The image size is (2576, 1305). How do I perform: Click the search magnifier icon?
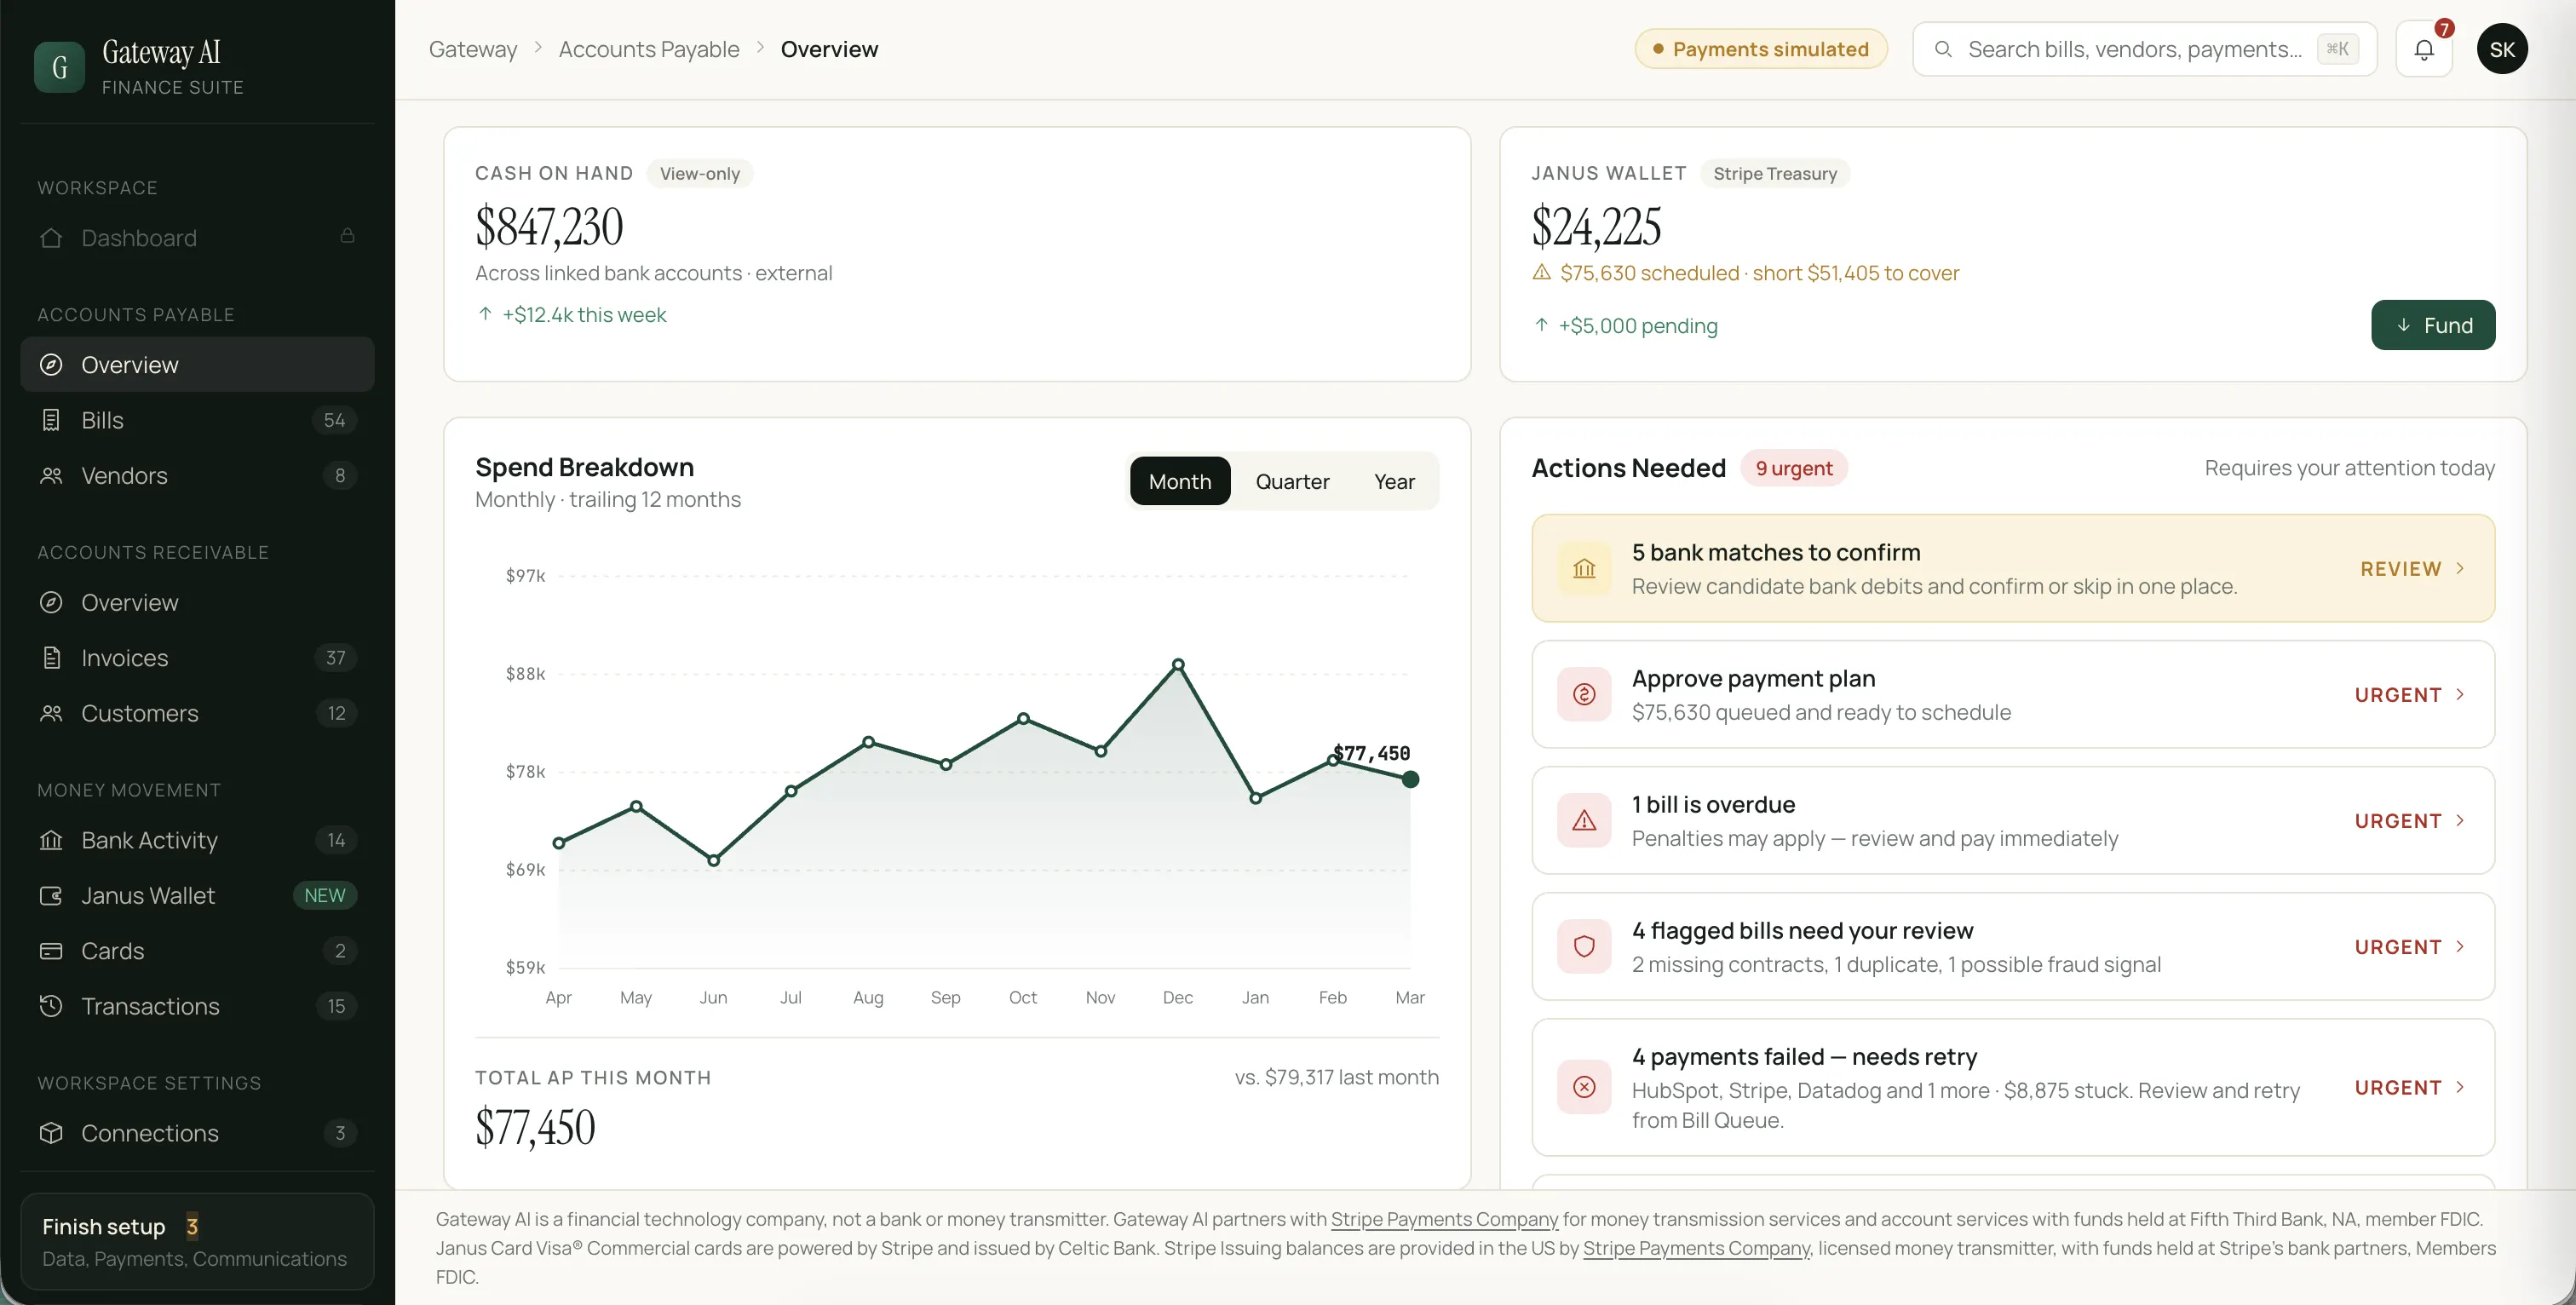point(1943,49)
